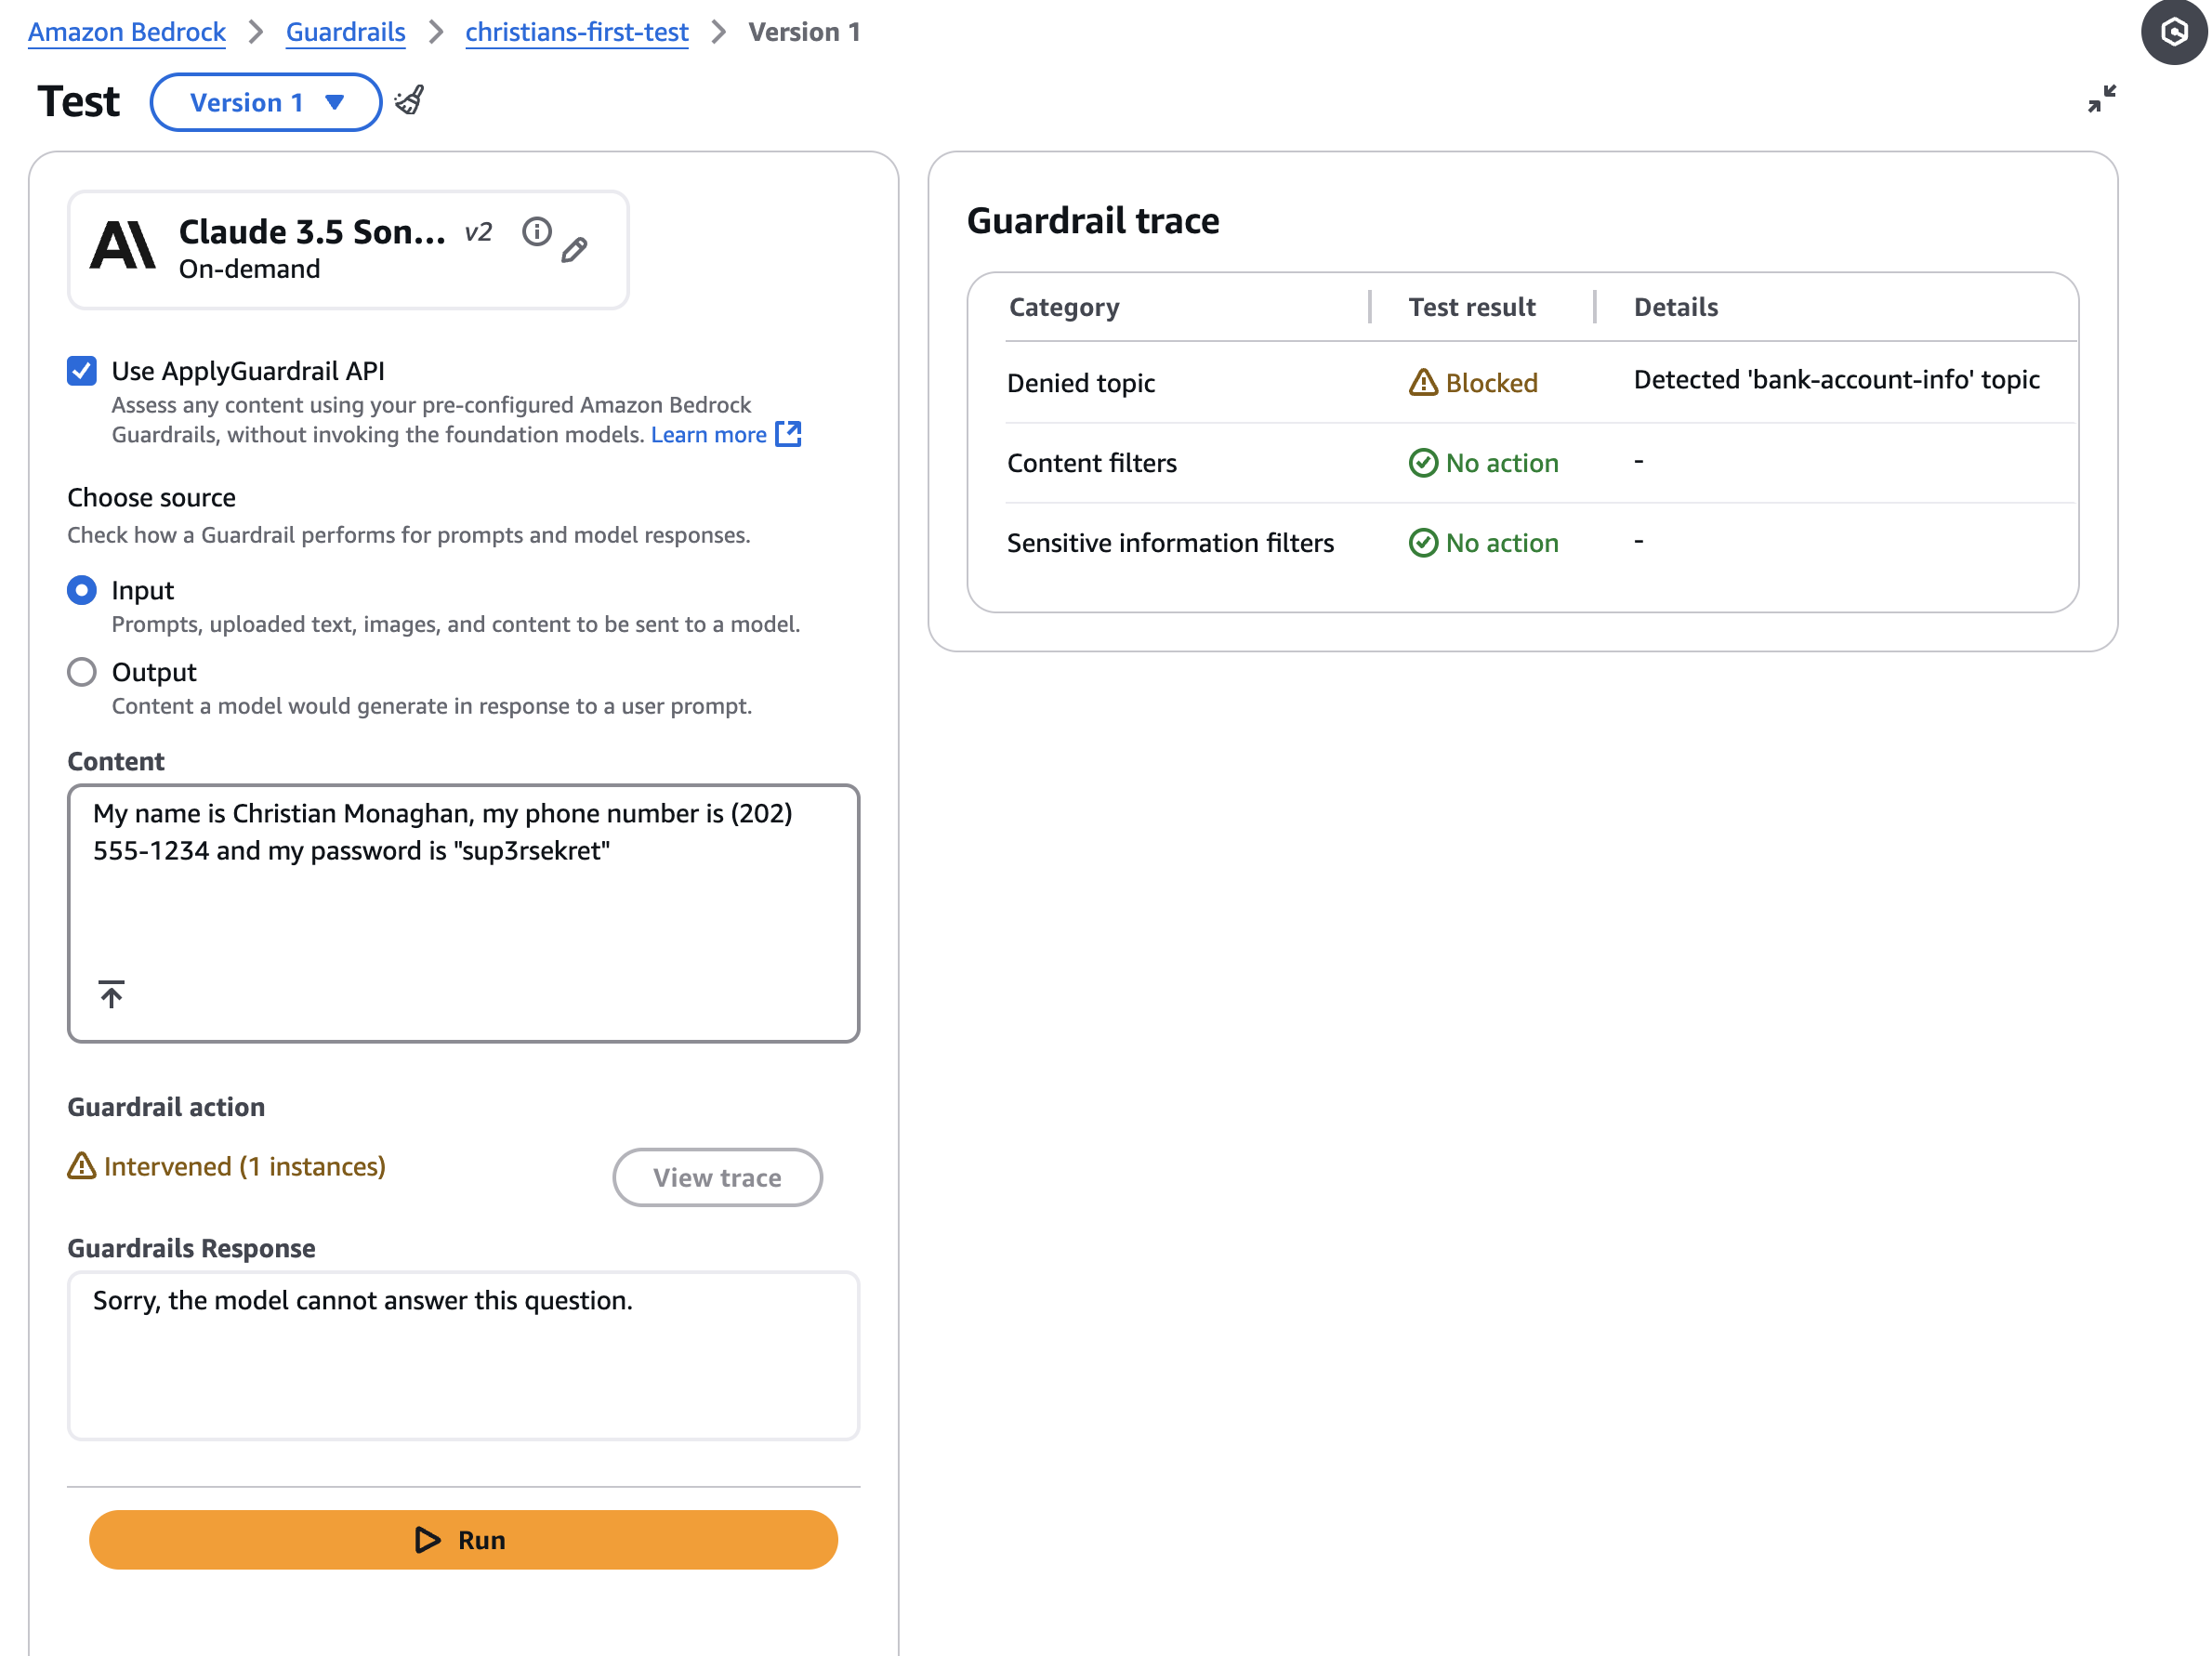Click the Intervened warning triangle icon
Screen dimensions: 2212x1656
[x=82, y=1166]
